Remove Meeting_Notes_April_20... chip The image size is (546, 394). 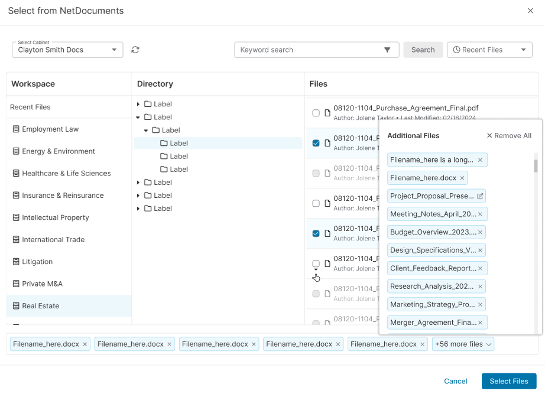(480, 214)
